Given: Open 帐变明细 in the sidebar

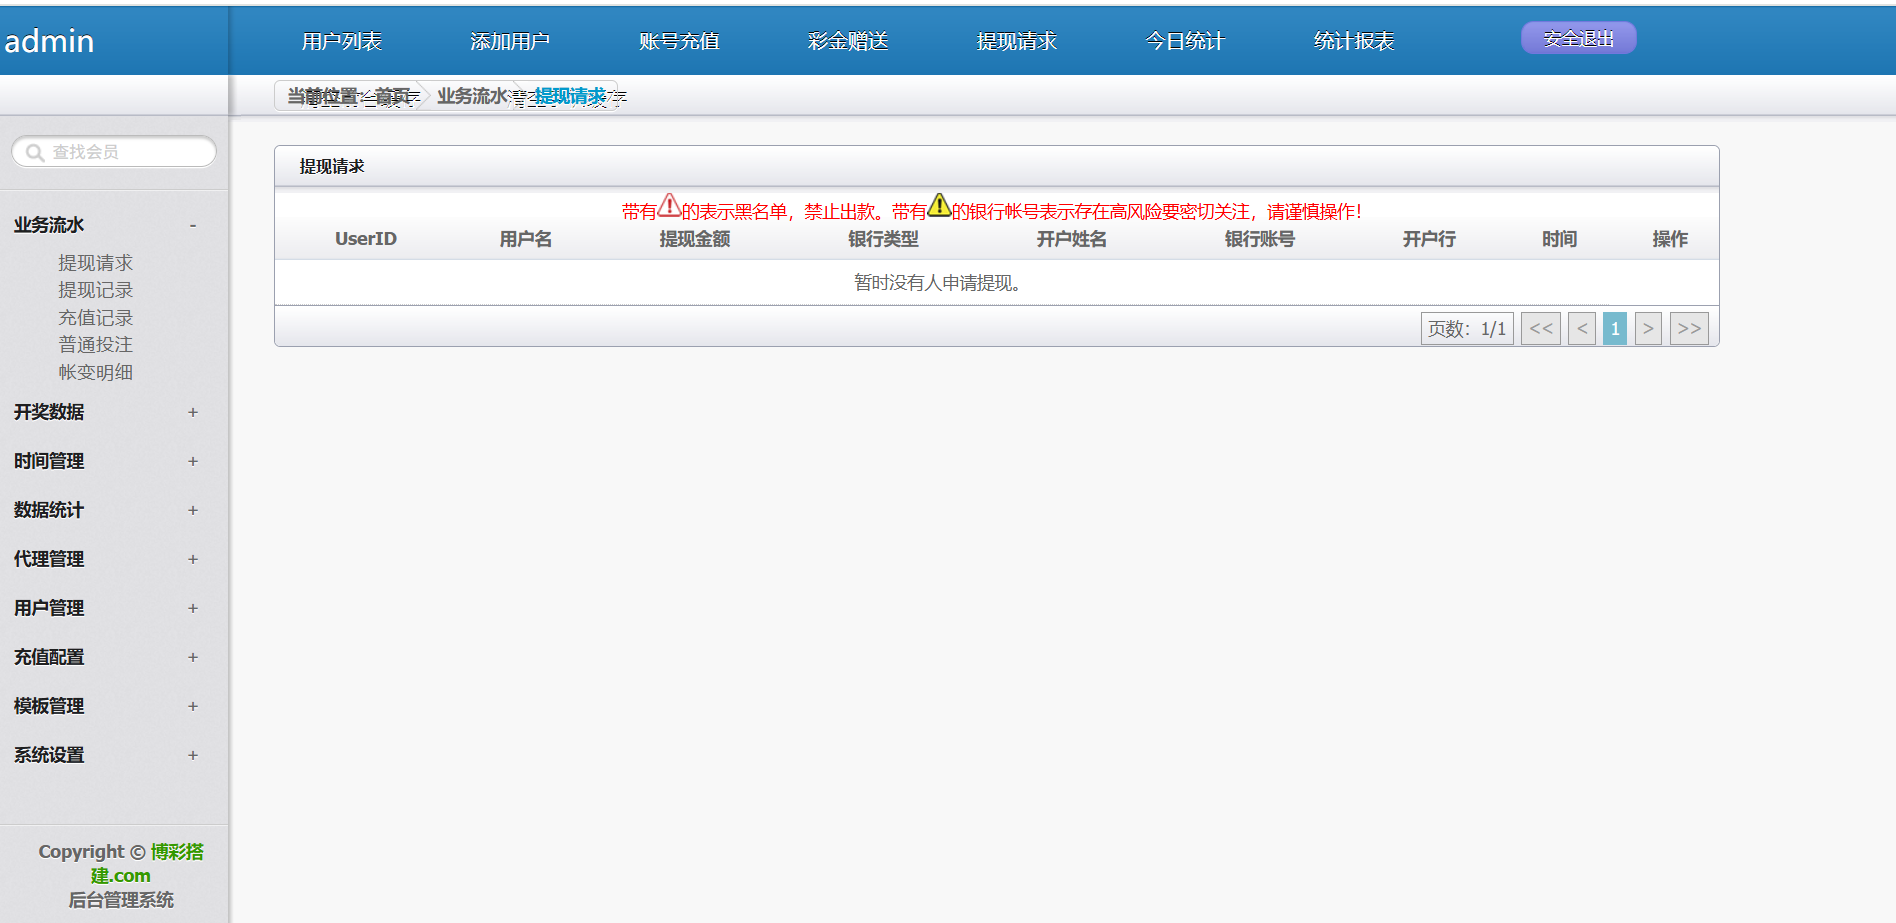Looking at the screenshot, I should tap(95, 372).
